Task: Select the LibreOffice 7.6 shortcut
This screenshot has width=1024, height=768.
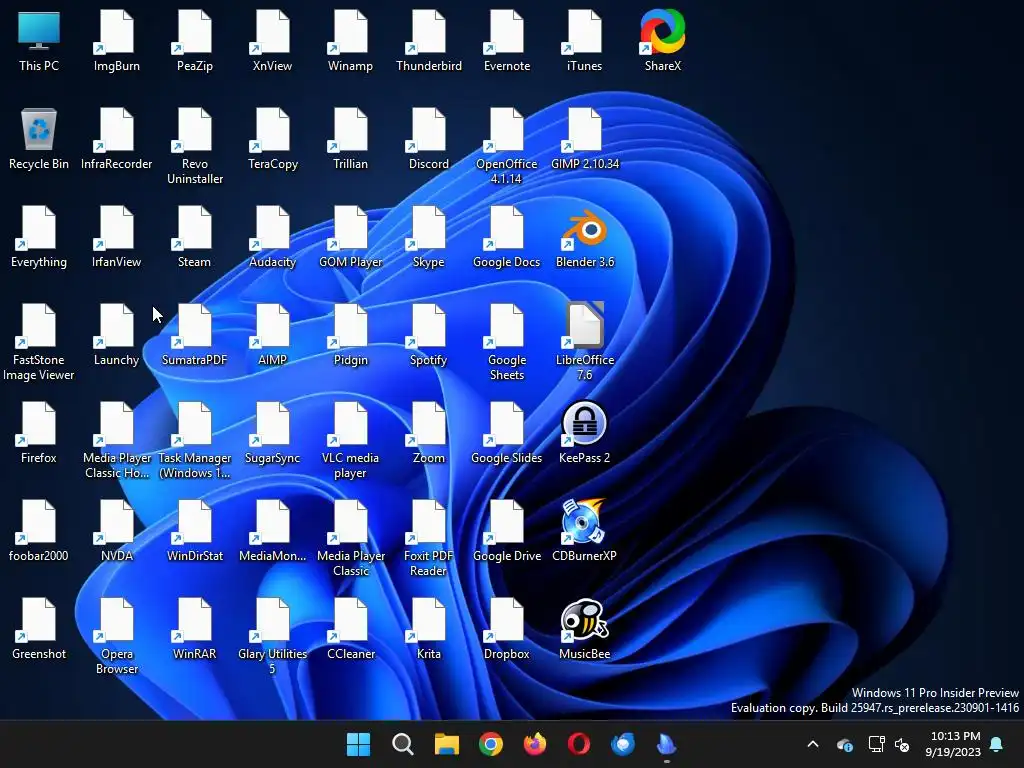Action: [584, 342]
